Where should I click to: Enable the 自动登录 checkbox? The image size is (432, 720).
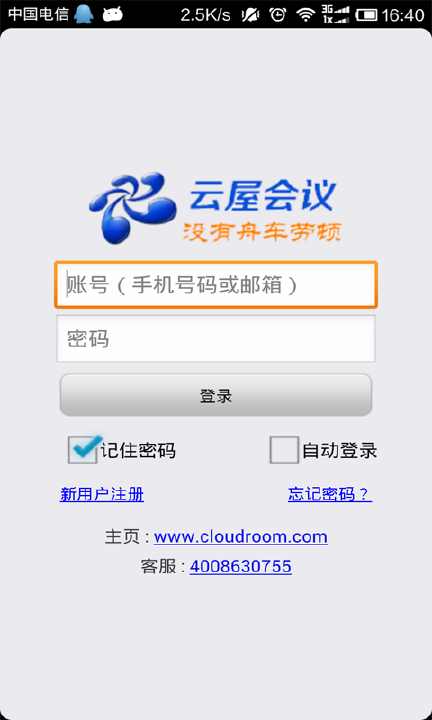coord(284,450)
